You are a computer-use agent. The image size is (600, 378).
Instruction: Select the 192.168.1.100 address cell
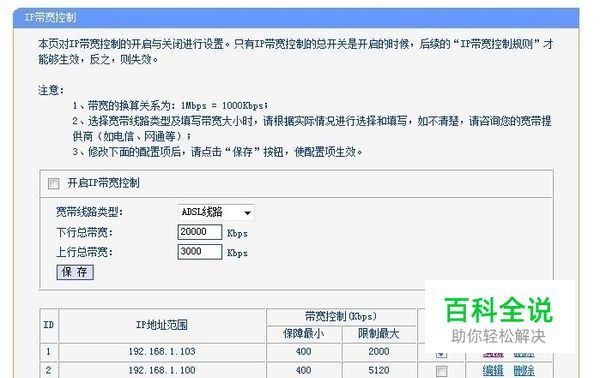pos(162,370)
